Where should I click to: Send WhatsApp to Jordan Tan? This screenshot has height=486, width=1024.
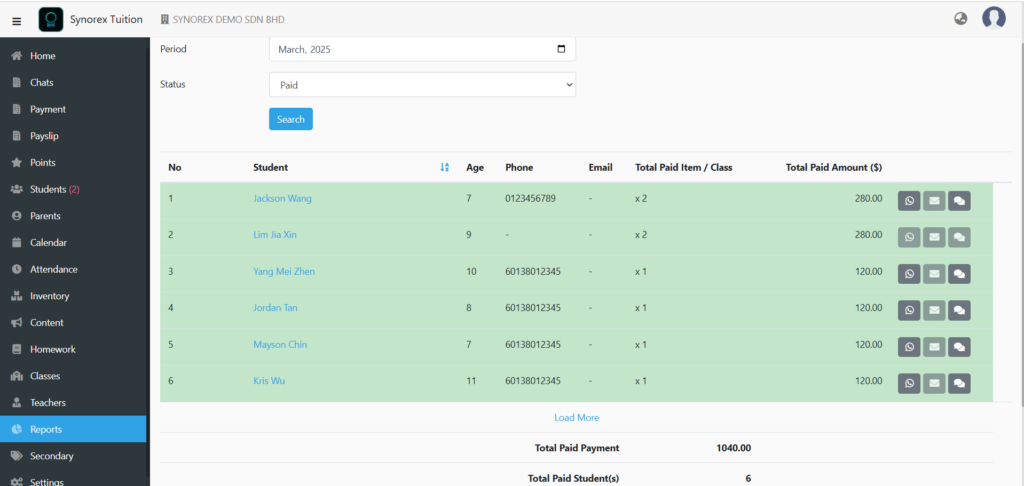point(909,310)
